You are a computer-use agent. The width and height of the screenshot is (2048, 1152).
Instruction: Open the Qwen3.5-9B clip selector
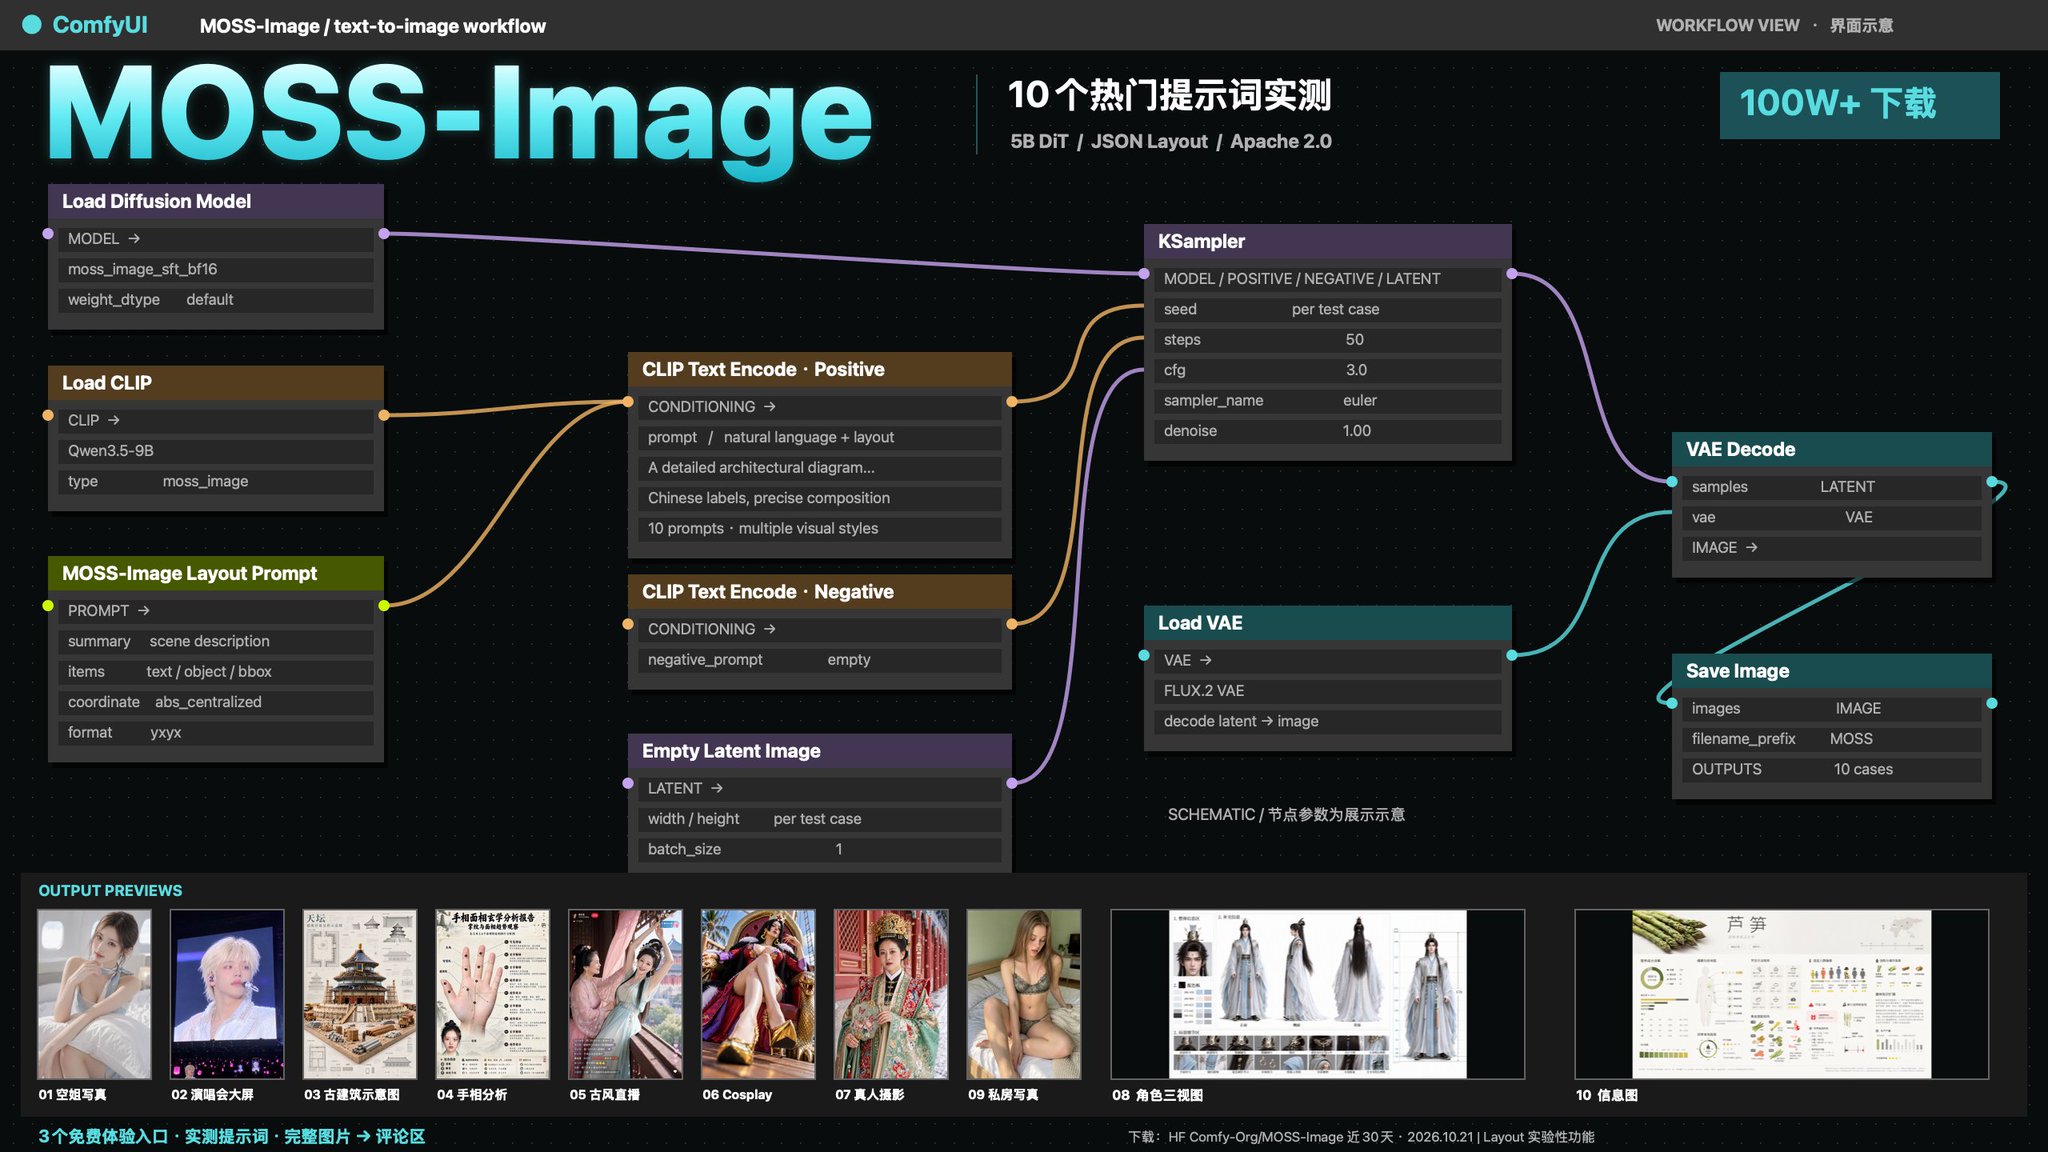pos(216,451)
